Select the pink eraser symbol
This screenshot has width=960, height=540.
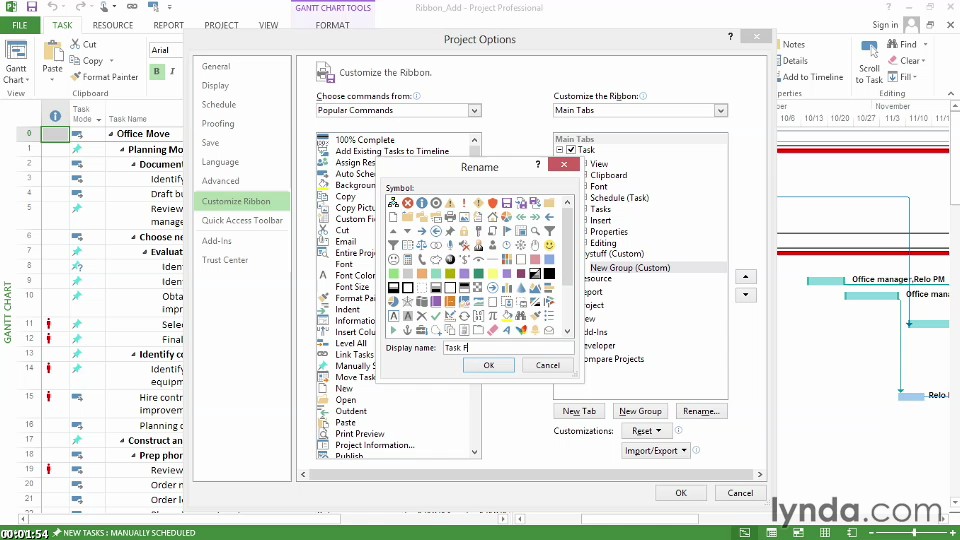(x=492, y=330)
